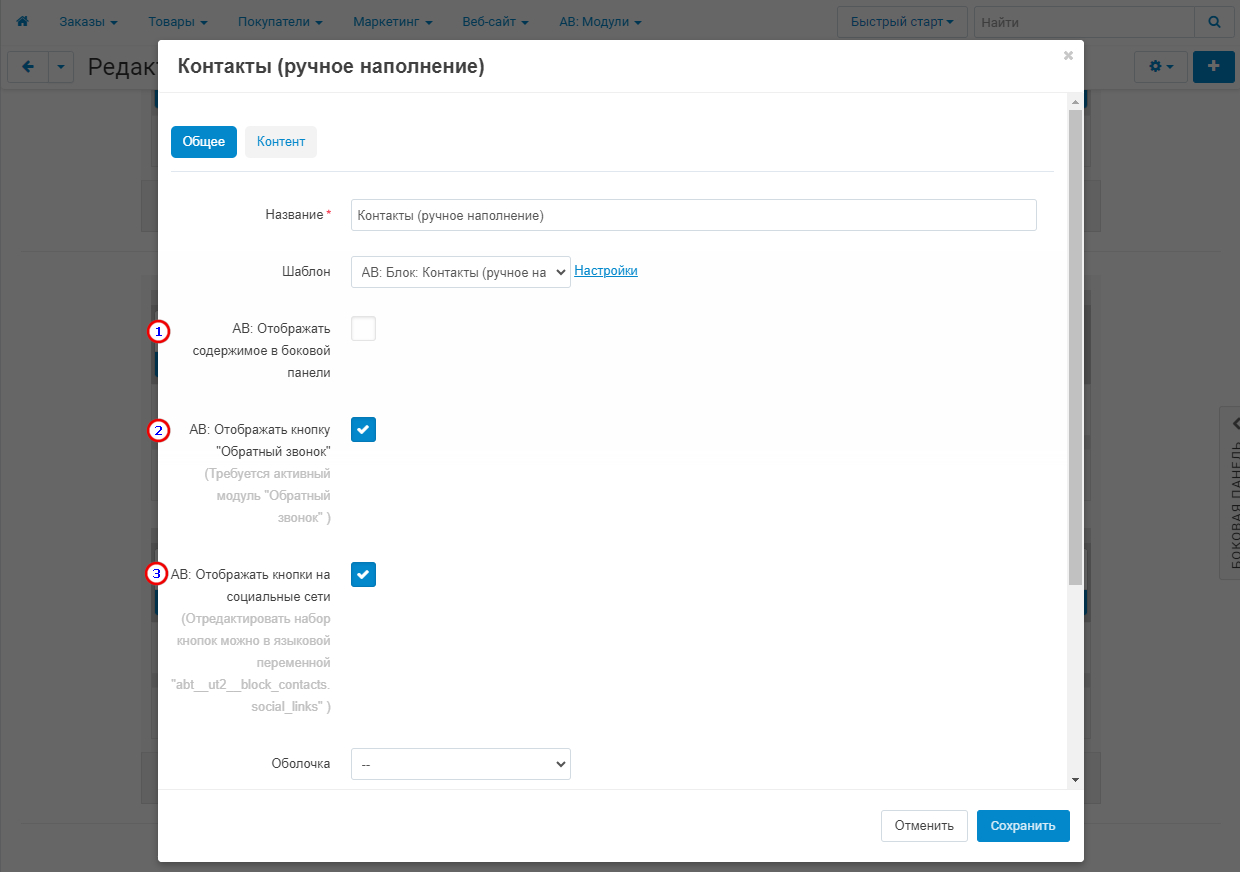Open the Шаблон template dropdown
The height and width of the screenshot is (872, 1240).
(460, 272)
